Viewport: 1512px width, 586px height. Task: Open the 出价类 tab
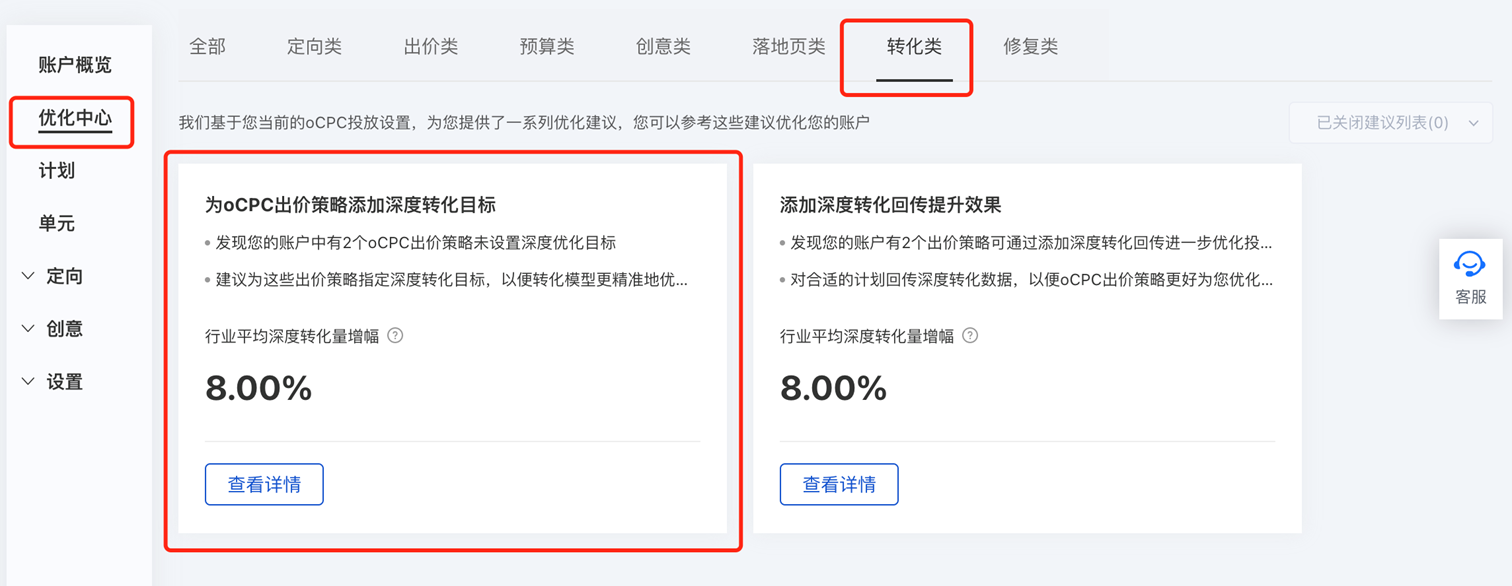(x=431, y=47)
